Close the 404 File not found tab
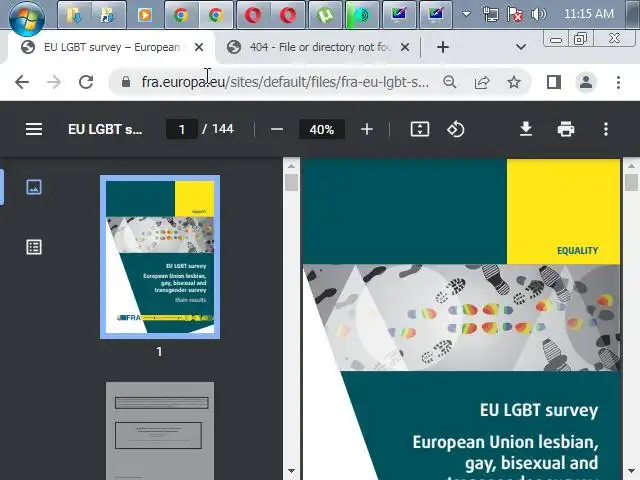 point(404,47)
